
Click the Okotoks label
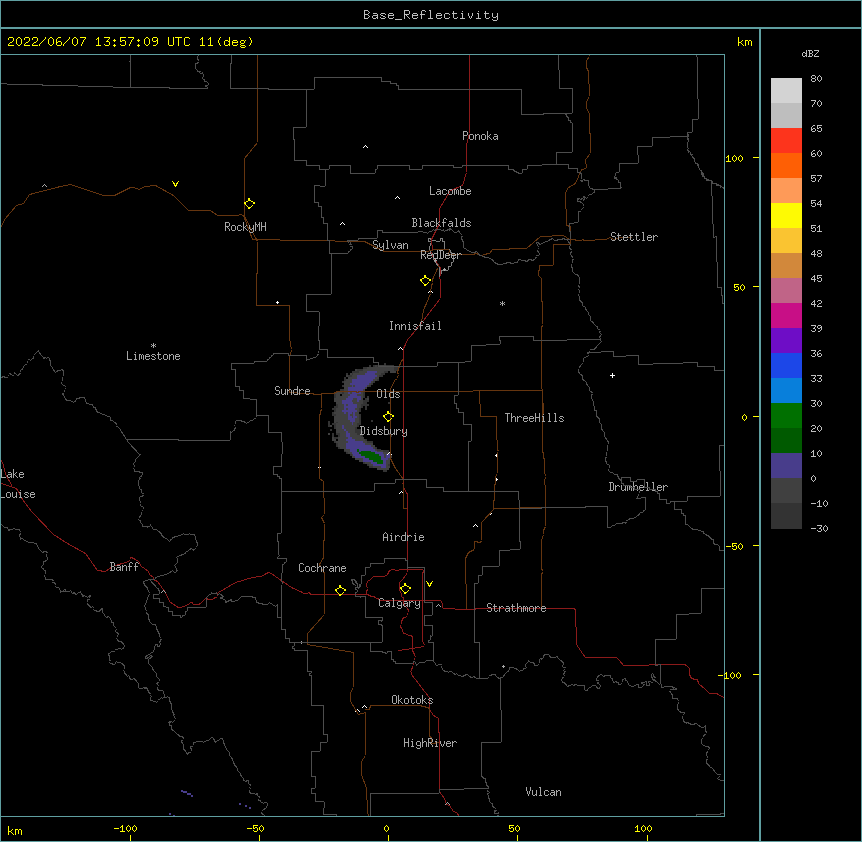pyautogui.click(x=412, y=700)
